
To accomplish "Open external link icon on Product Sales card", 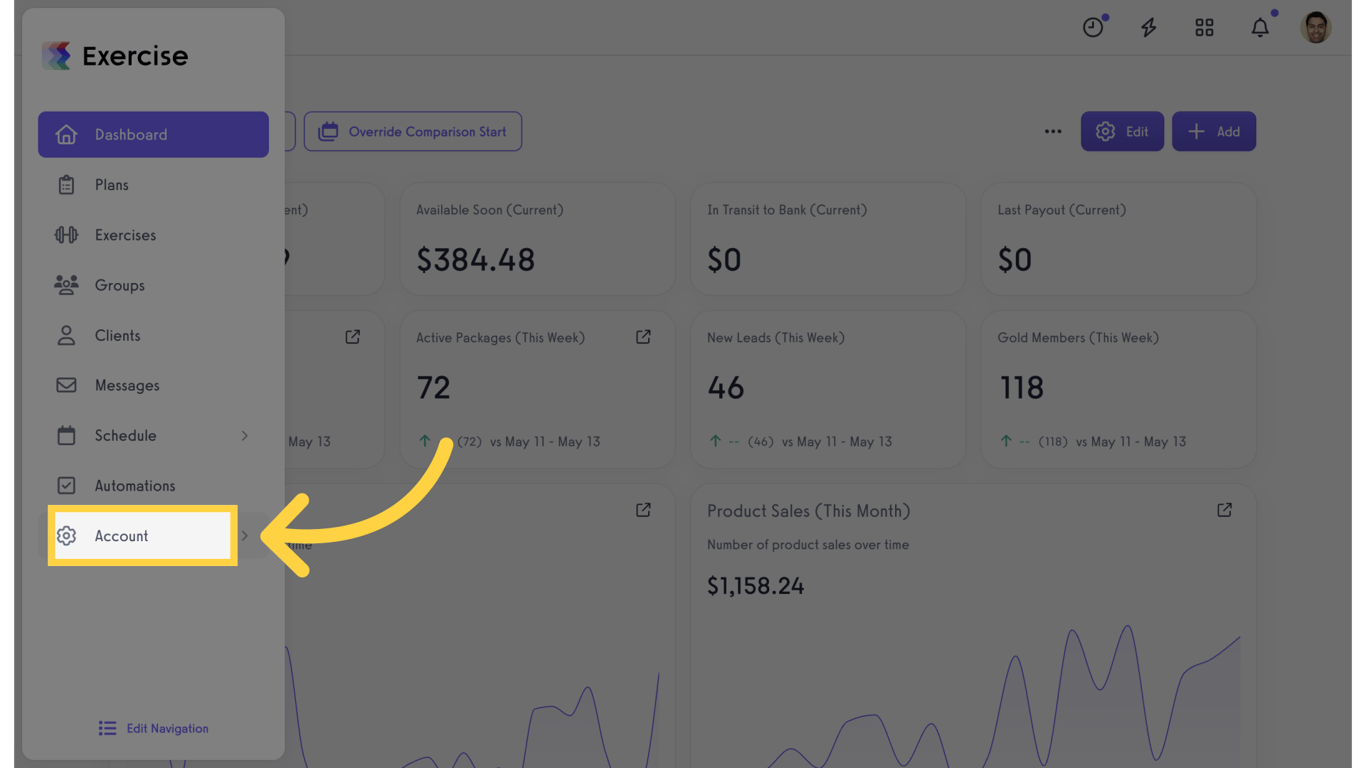I will click(x=1224, y=510).
